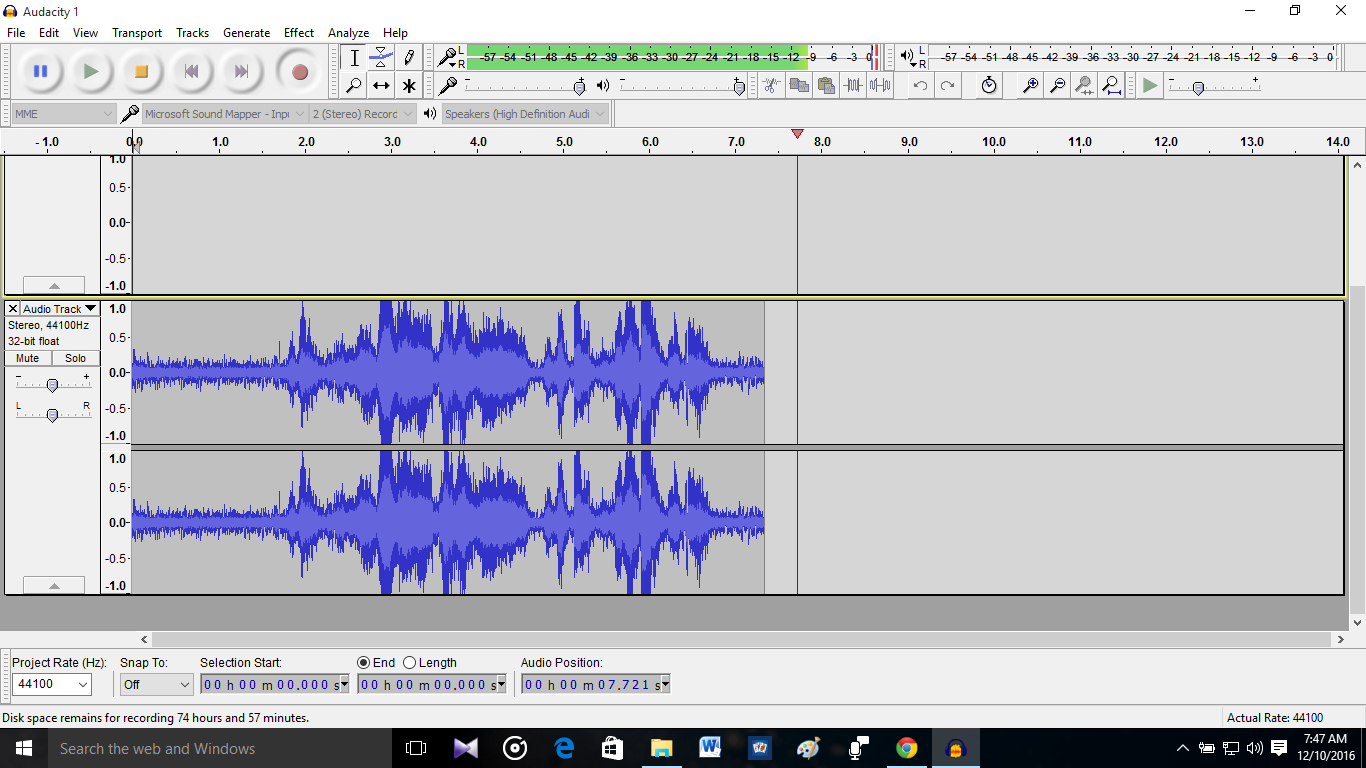The height and width of the screenshot is (768, 1366).
Task: Click the Fit Selection zoom icon
Action: [1084, 85]
